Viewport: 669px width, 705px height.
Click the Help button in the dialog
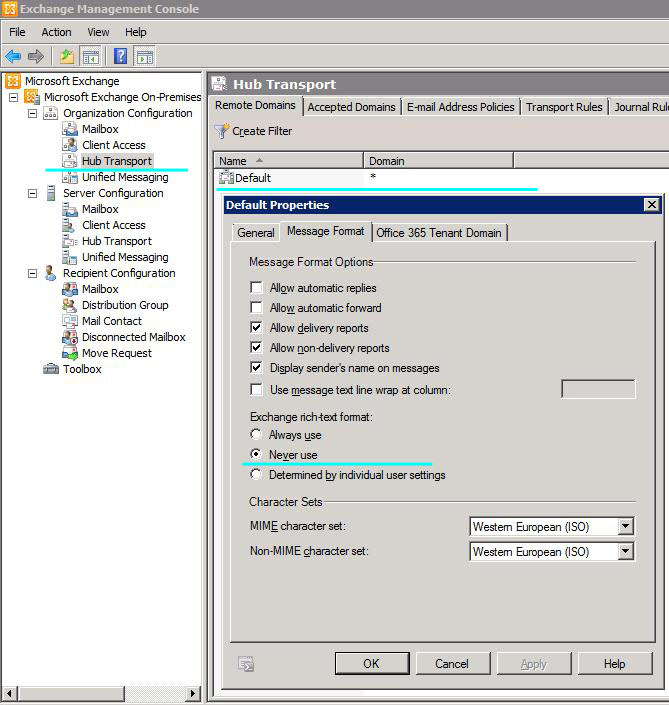(615, 664)
